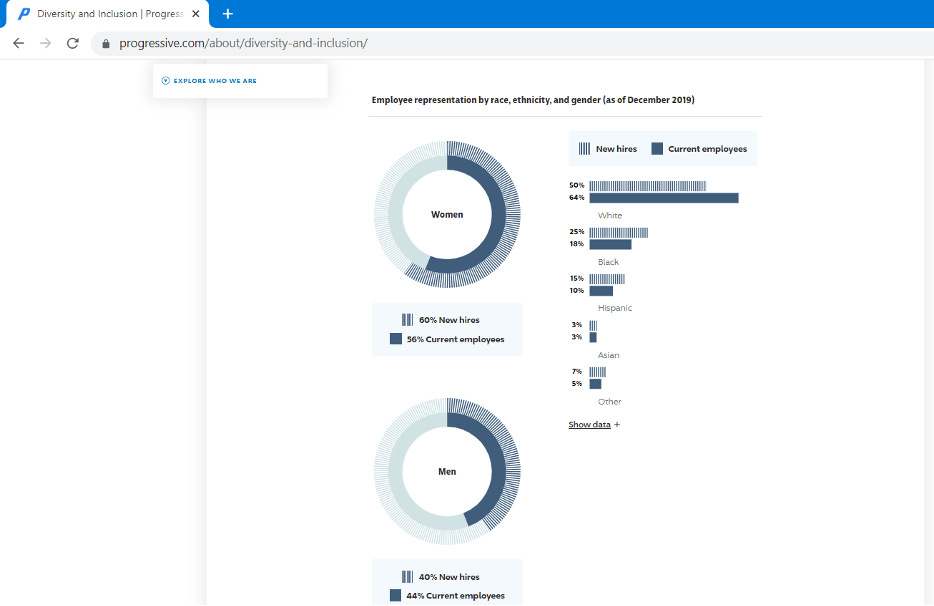Click the 'Black' category label

(x=608, y=262)
